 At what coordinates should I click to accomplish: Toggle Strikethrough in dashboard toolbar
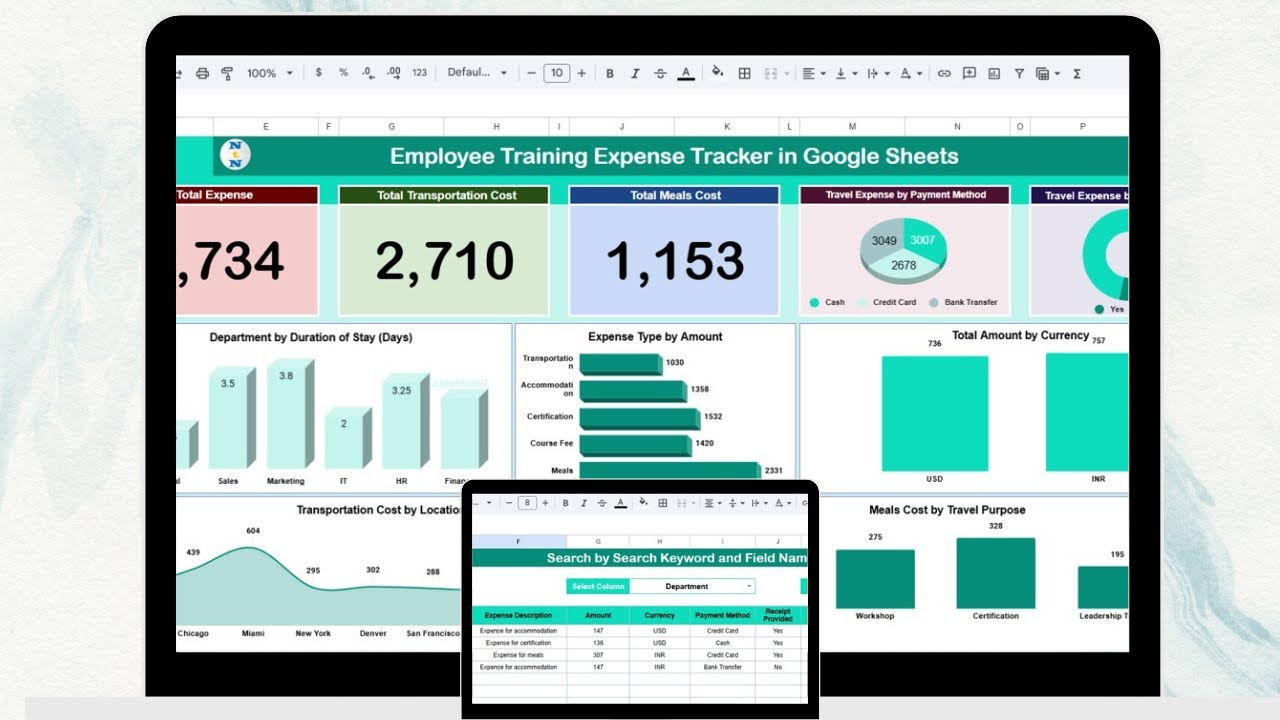[x=660, y=73]
